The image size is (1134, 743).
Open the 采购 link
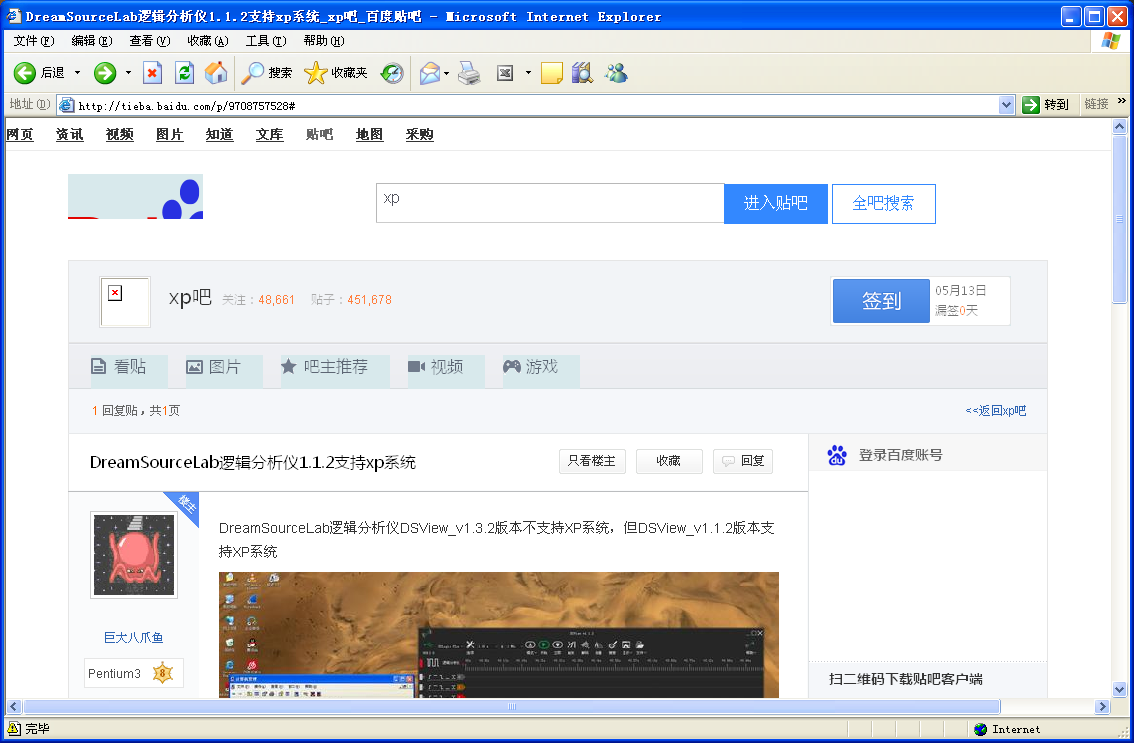[x=419, y=135]
